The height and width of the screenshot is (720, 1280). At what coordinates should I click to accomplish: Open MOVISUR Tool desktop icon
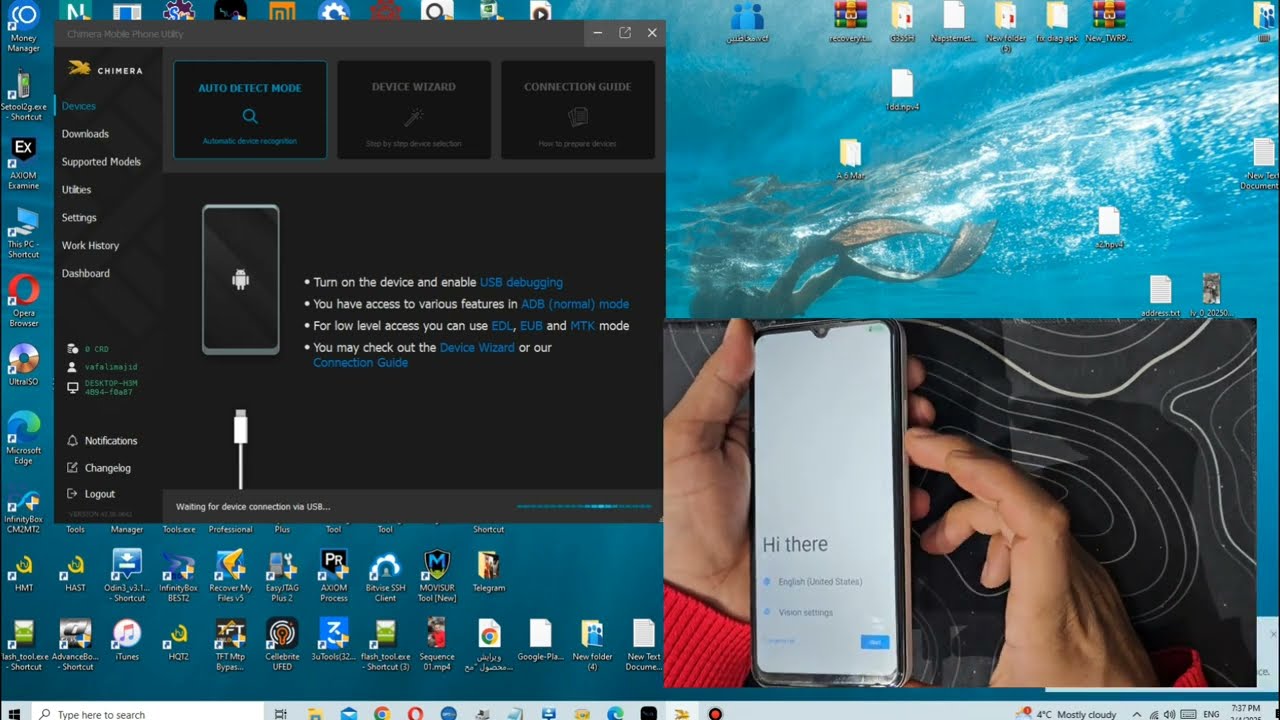[x=438, y=575]
